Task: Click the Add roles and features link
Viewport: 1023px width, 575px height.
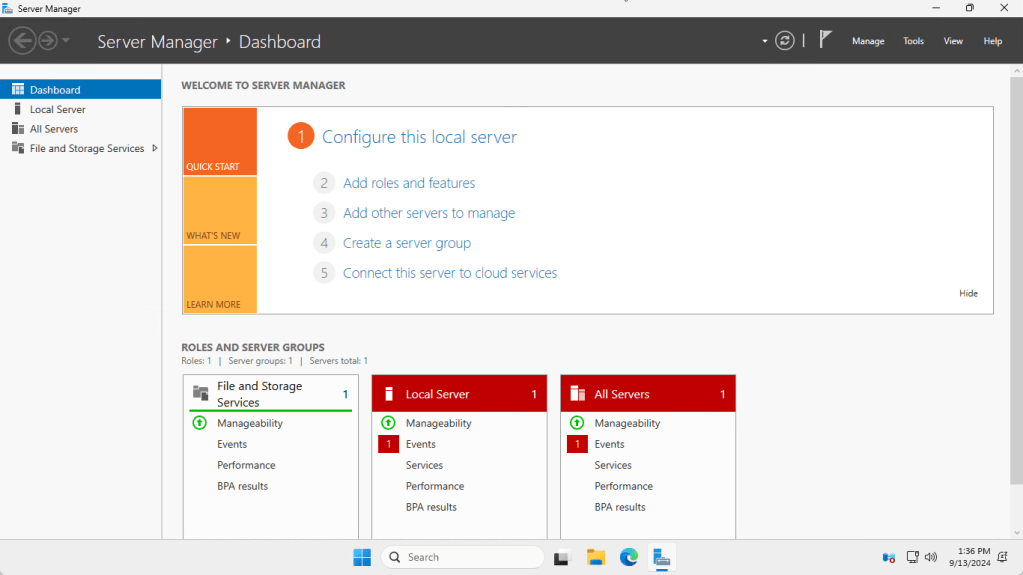Action: (x=408, y=183)
